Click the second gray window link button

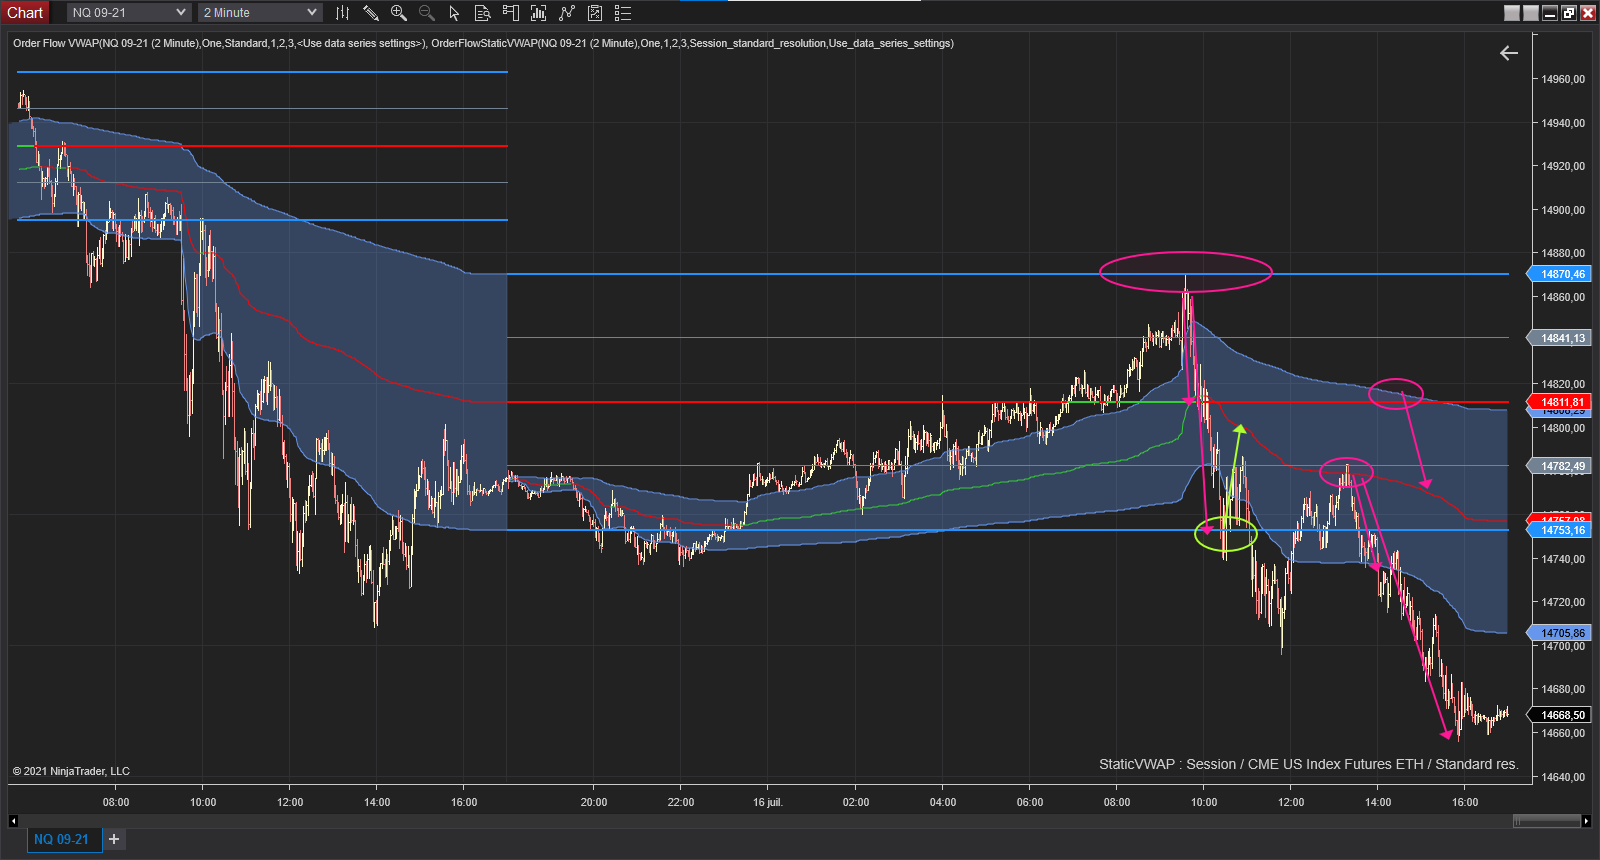(x=1531, y=13)
